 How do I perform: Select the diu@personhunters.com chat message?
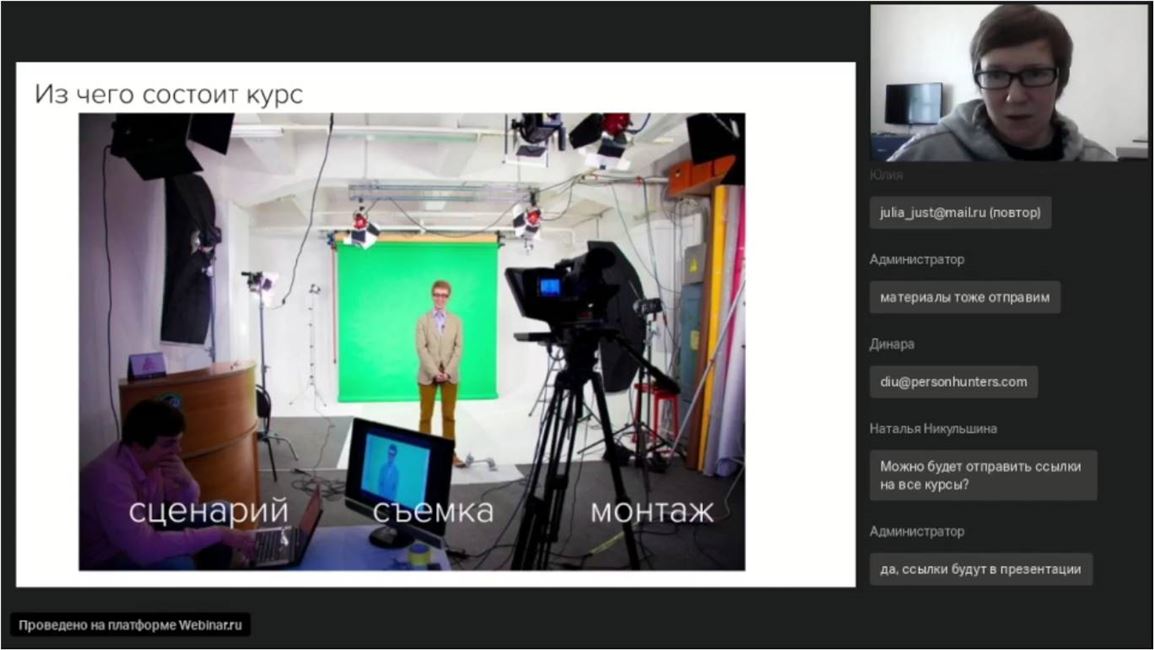click(953, 382)
